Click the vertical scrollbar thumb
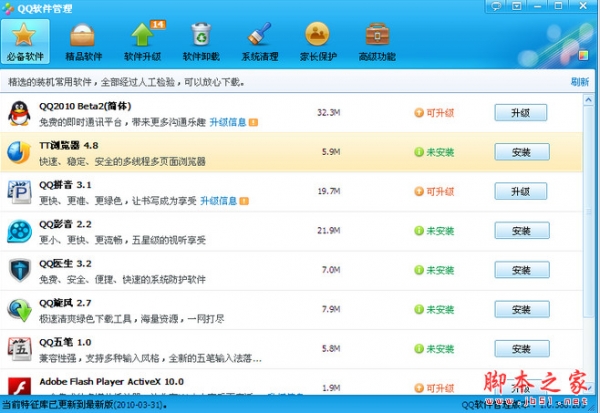 [x=588, y=212]
